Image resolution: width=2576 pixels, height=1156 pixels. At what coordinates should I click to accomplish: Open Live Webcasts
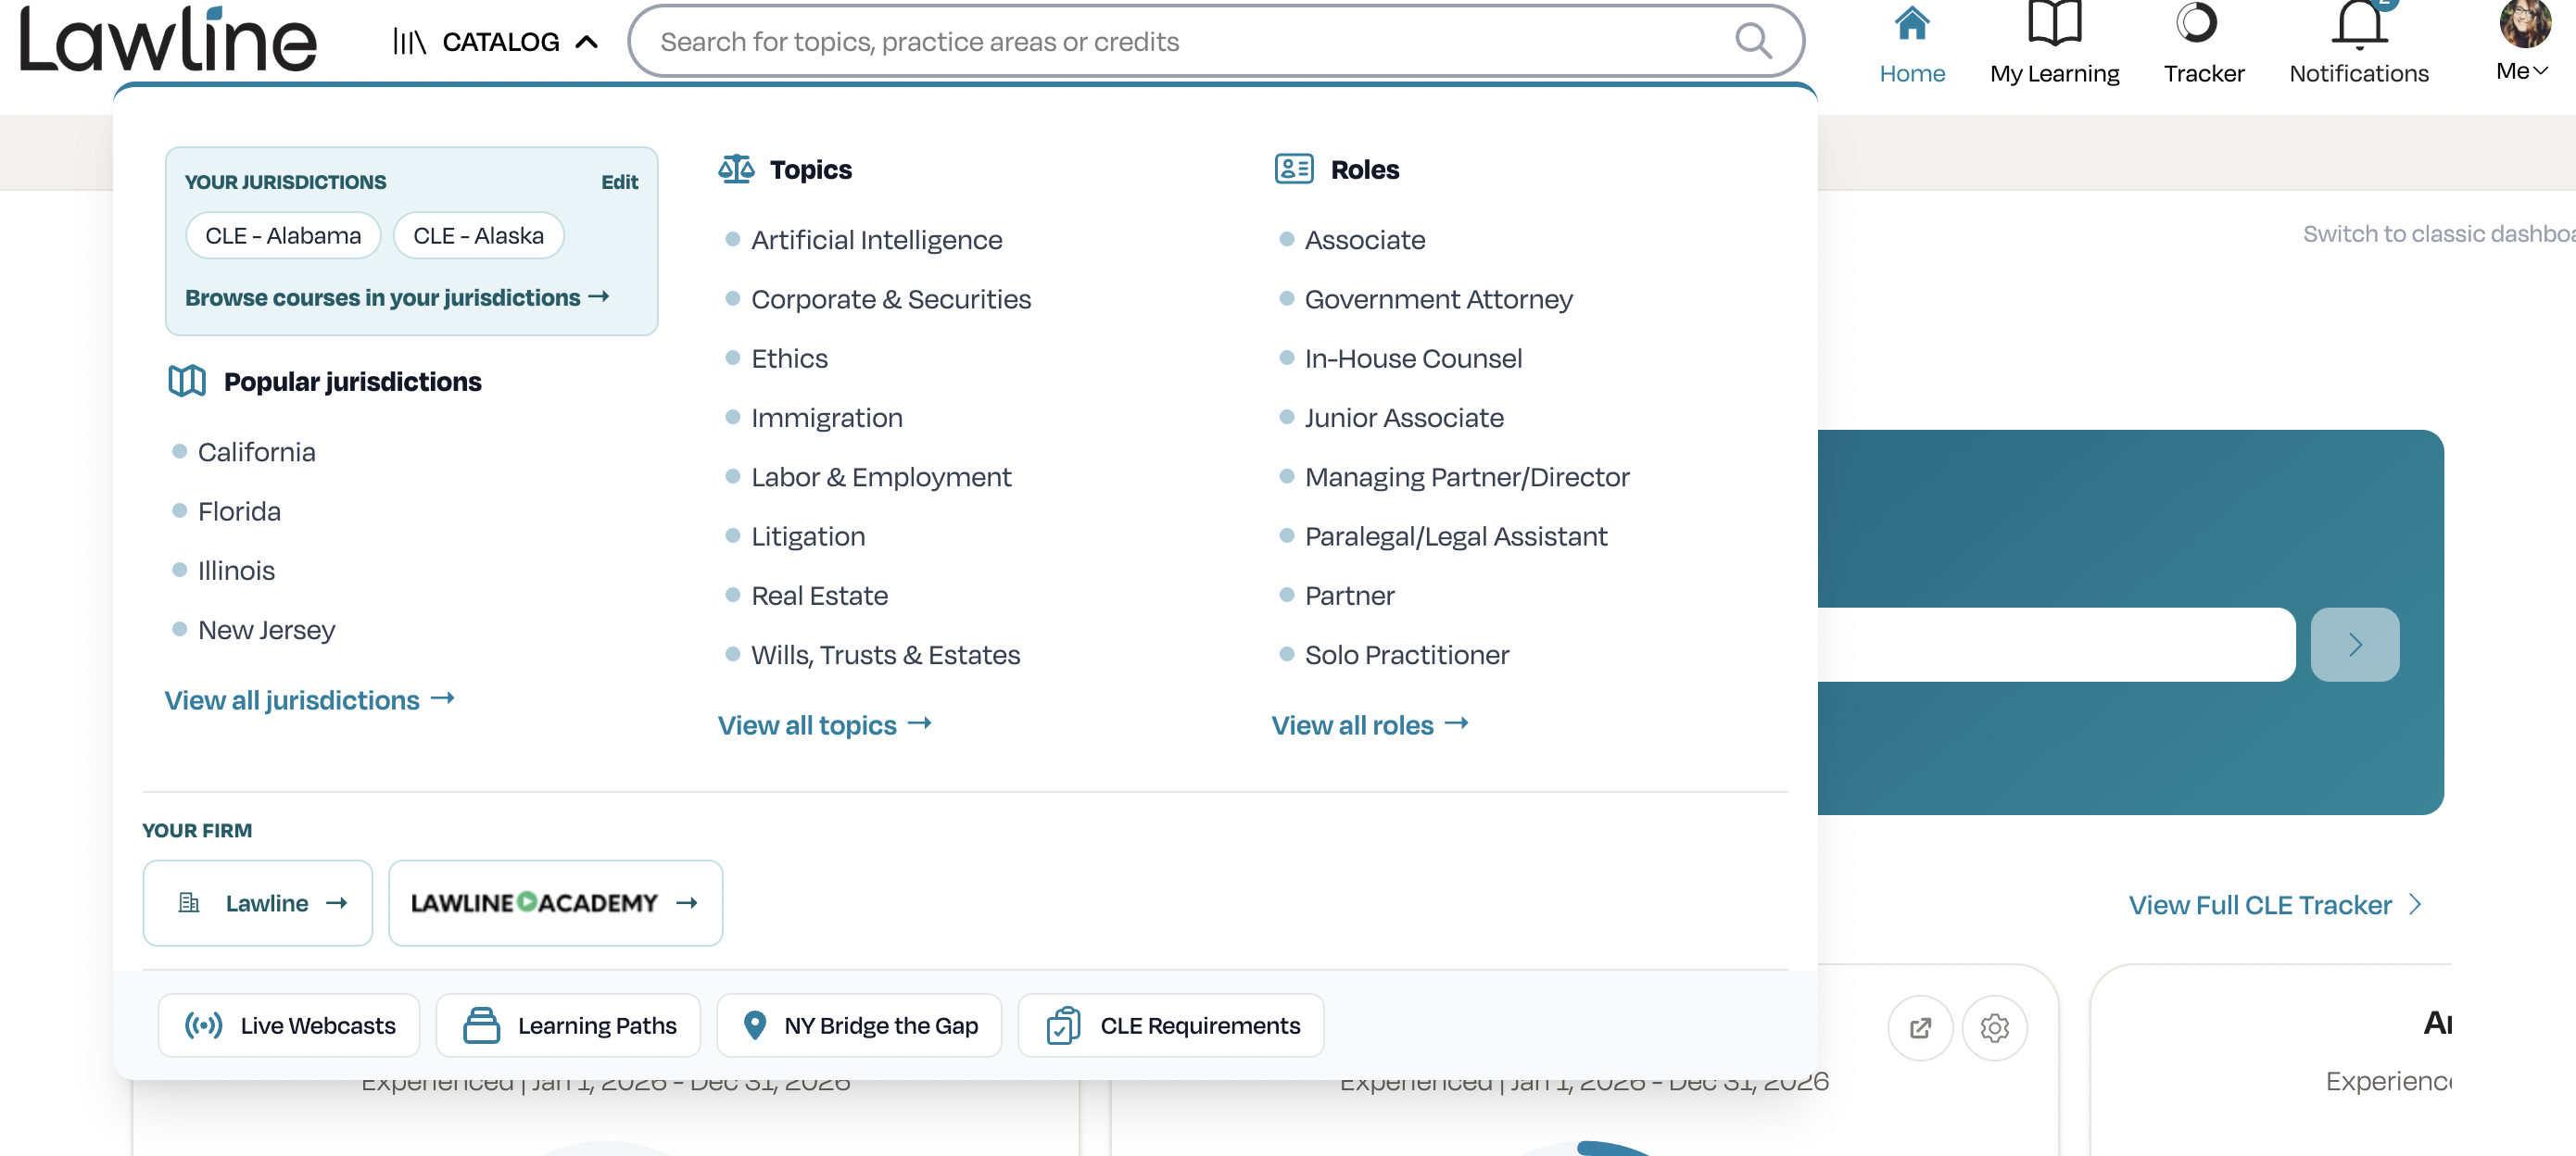pyautogui.click(x=289, y=1026)
